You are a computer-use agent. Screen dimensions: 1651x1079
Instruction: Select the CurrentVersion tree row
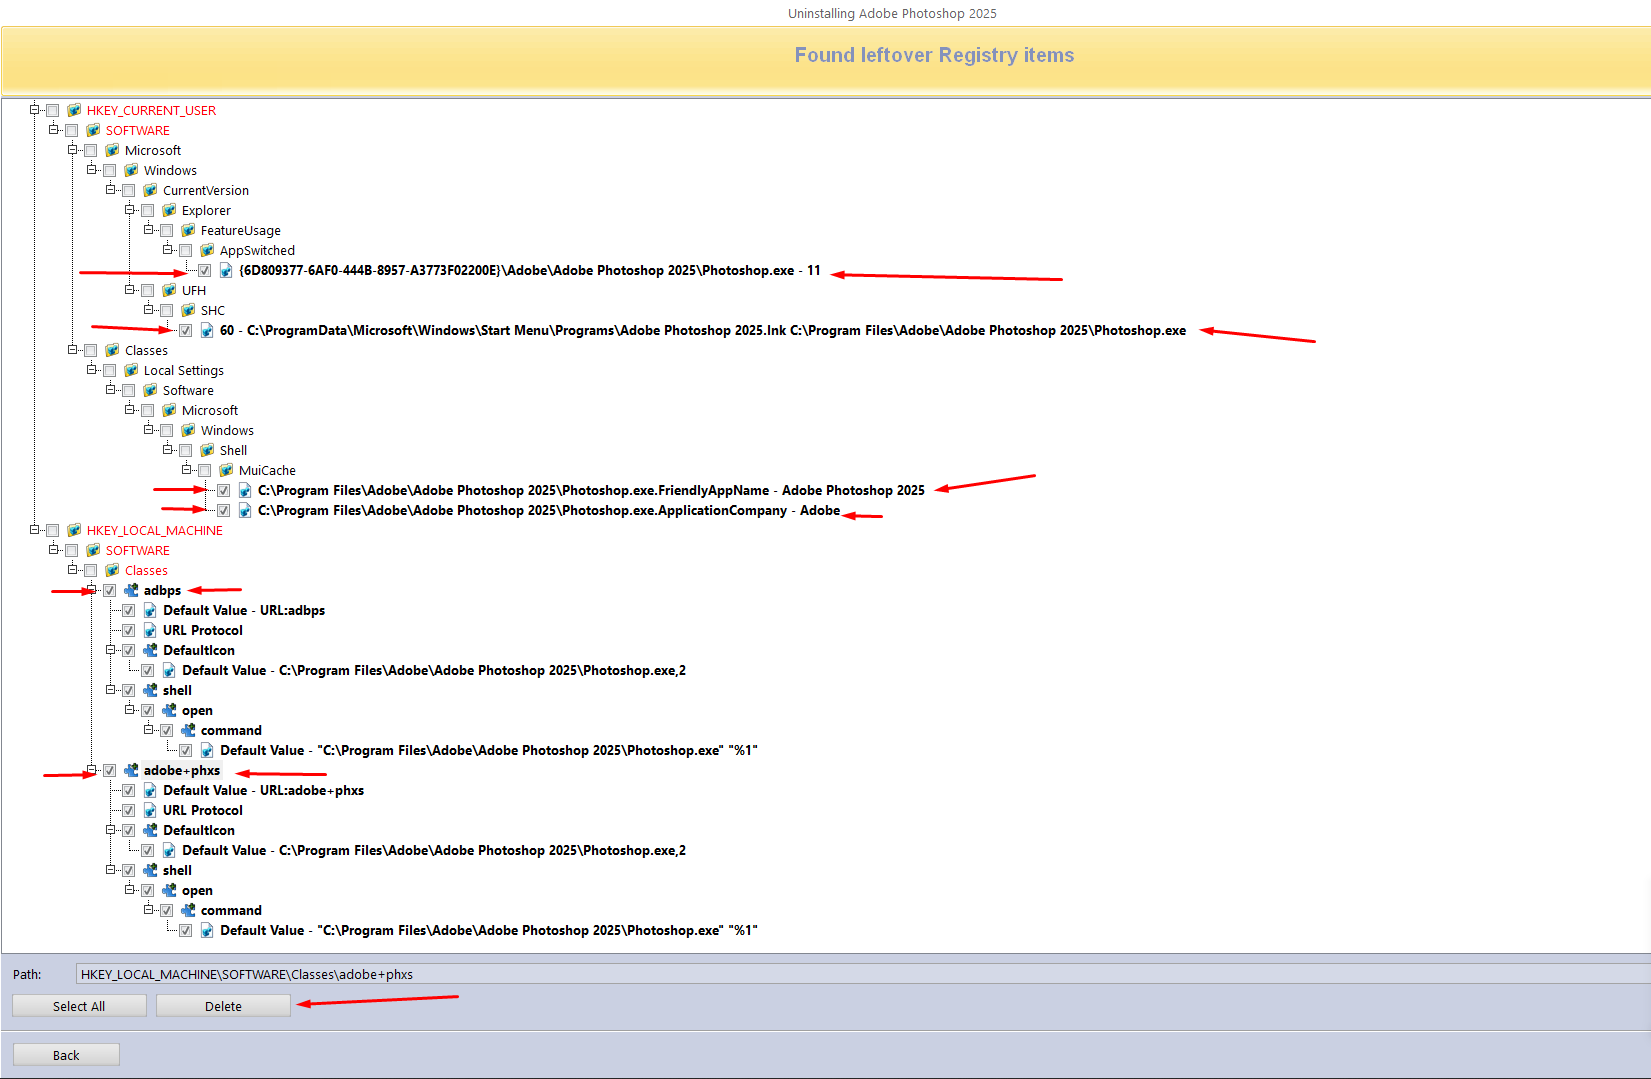pos(206,190)
